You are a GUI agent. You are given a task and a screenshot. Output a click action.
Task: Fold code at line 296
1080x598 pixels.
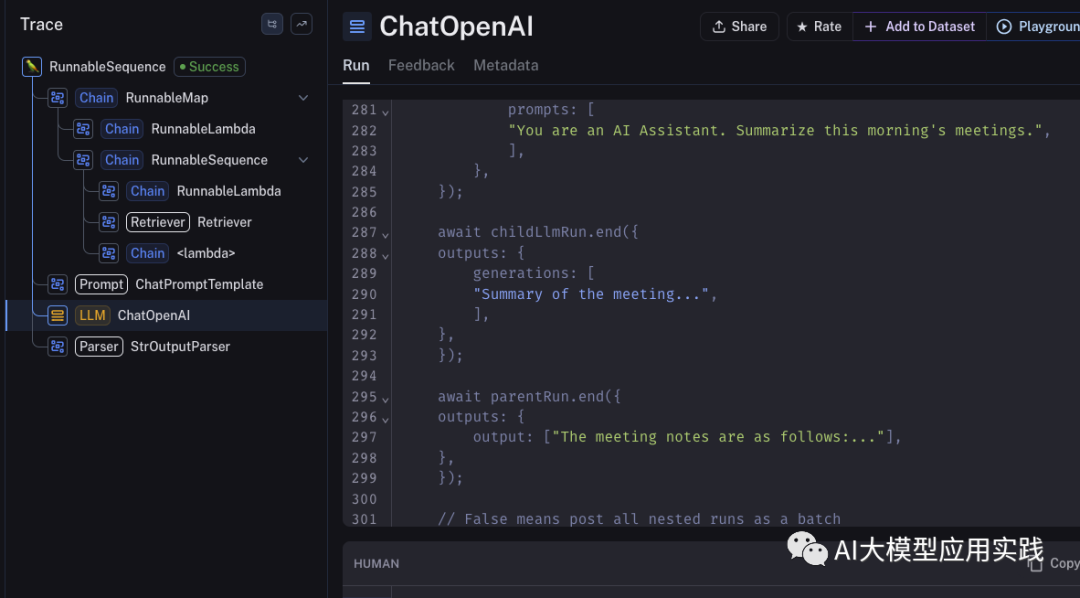point(385,419)
